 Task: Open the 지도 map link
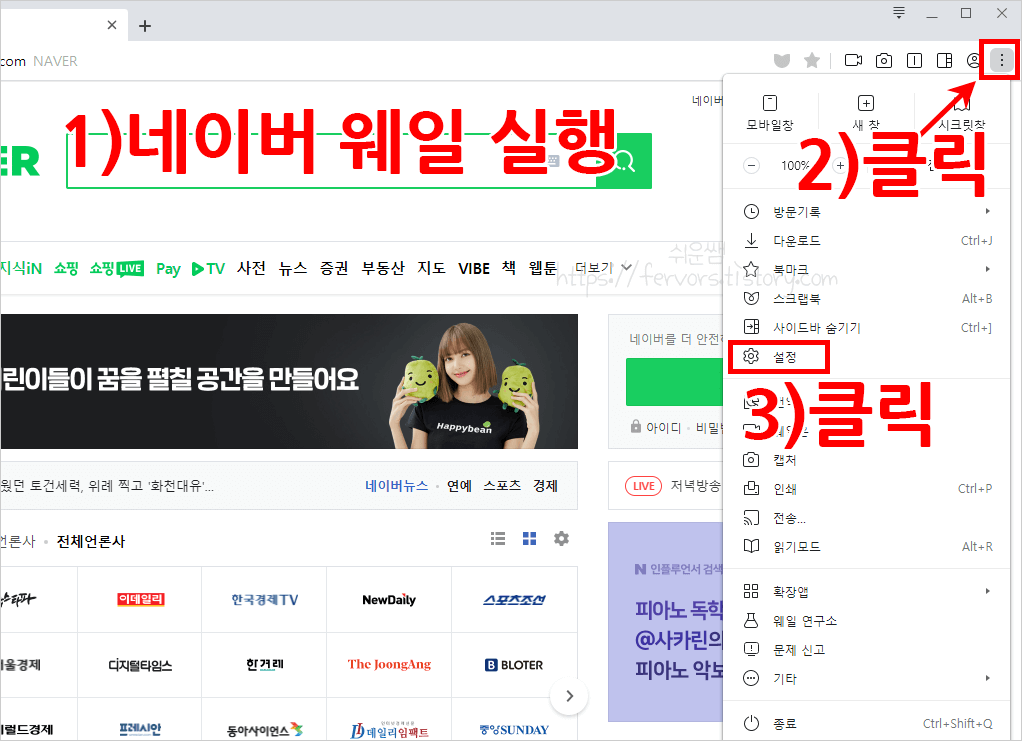click(x=431, y=269)
